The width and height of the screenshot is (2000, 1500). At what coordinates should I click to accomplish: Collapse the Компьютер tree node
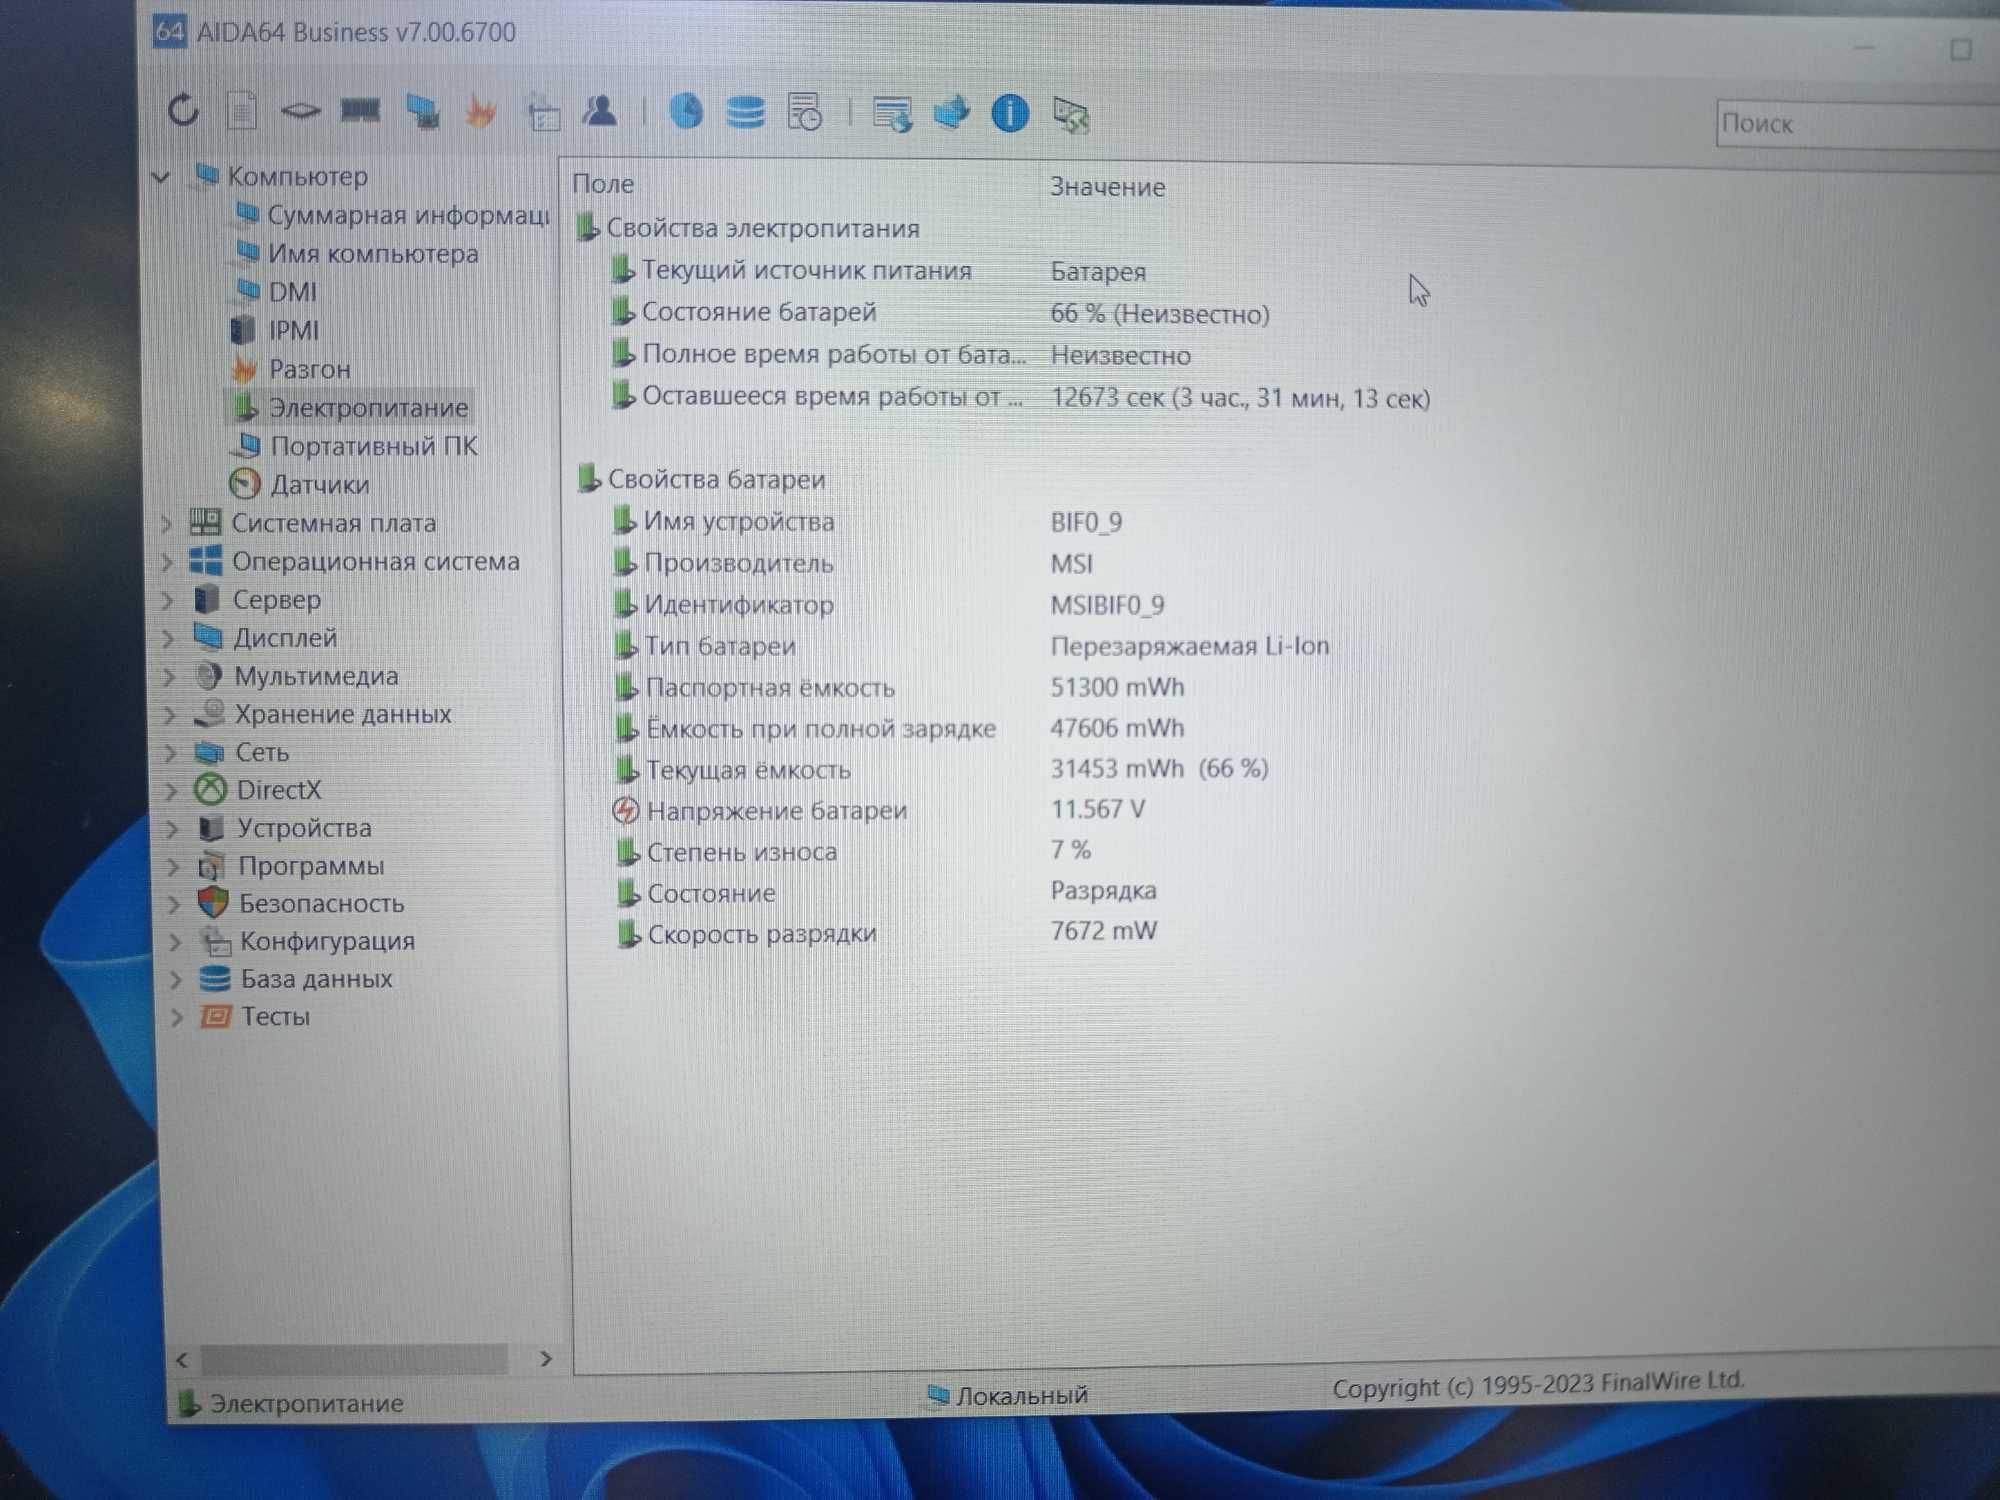[x=161, y=178]
